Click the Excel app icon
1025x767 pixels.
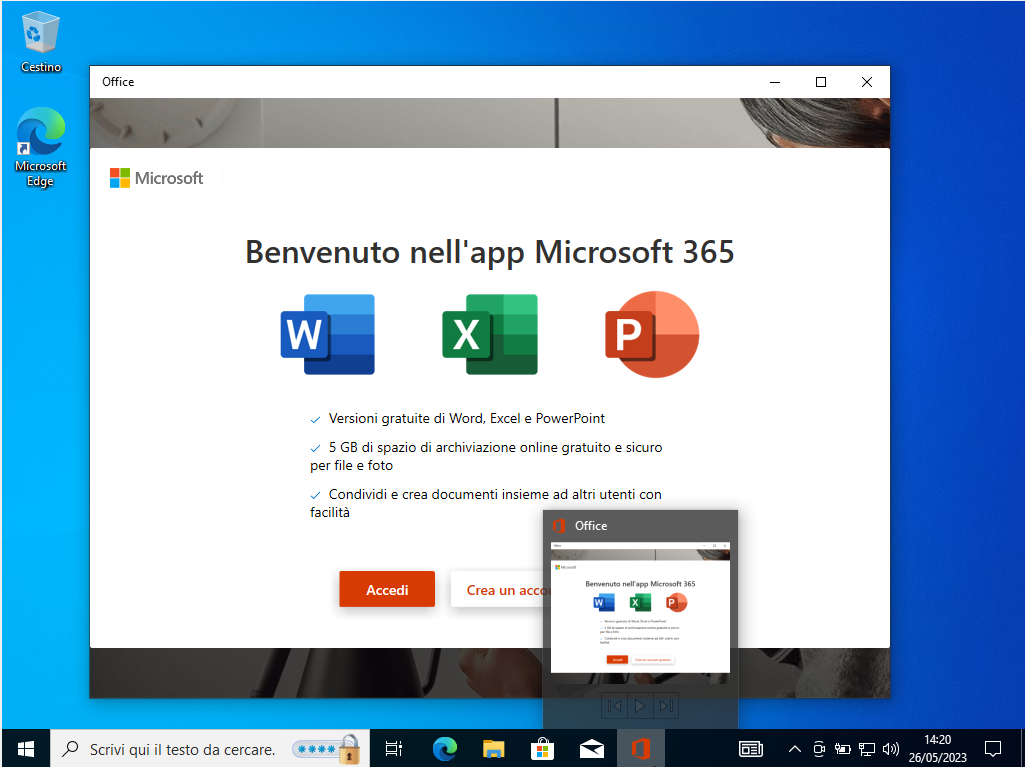point(490,334)
